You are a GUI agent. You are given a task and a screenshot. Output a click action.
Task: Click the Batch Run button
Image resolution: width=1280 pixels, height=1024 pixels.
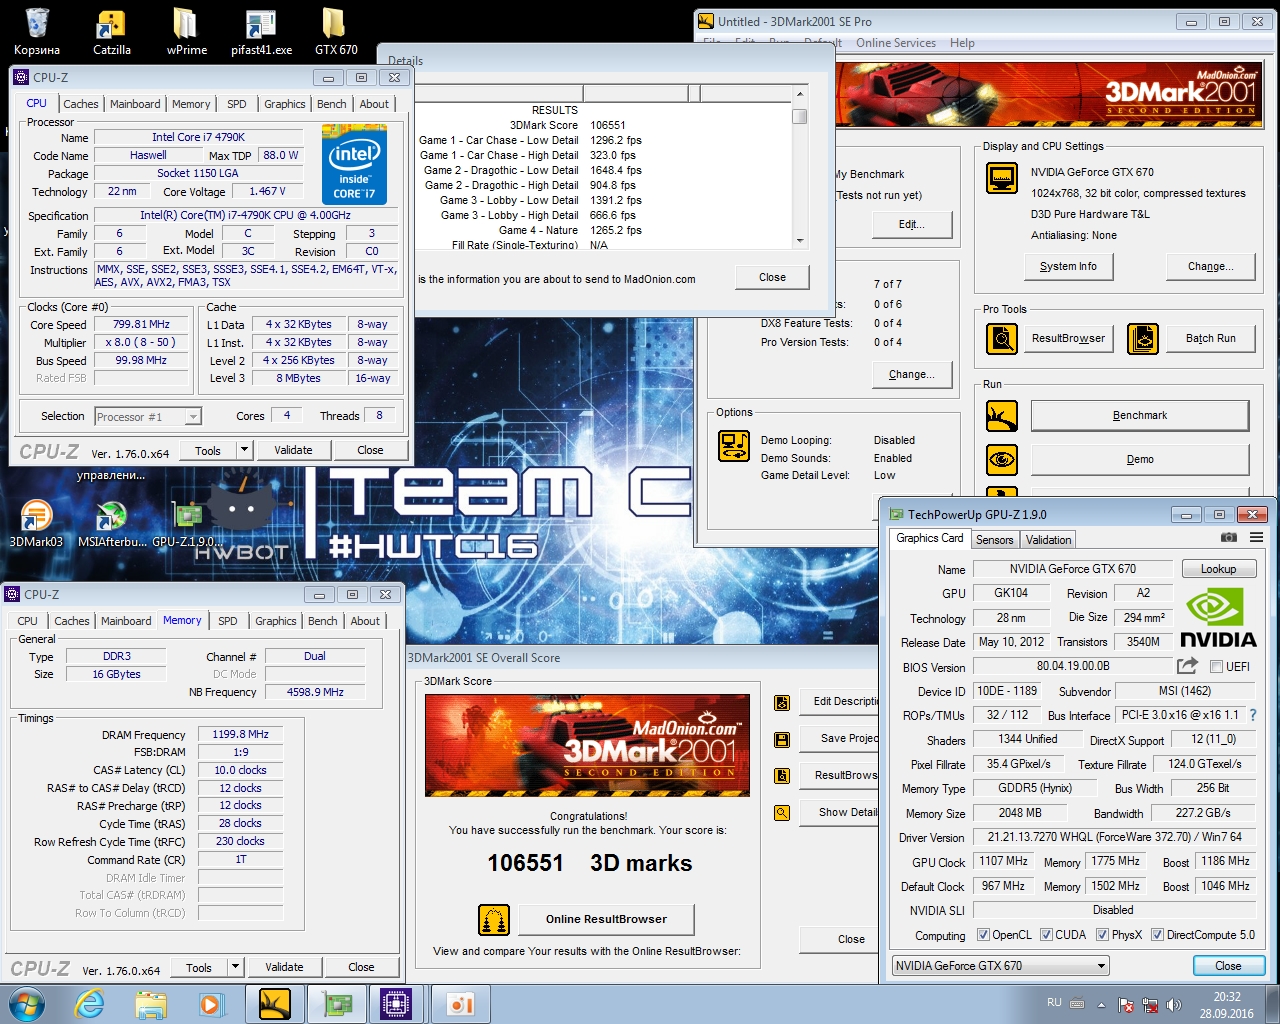click(1211, 339)
